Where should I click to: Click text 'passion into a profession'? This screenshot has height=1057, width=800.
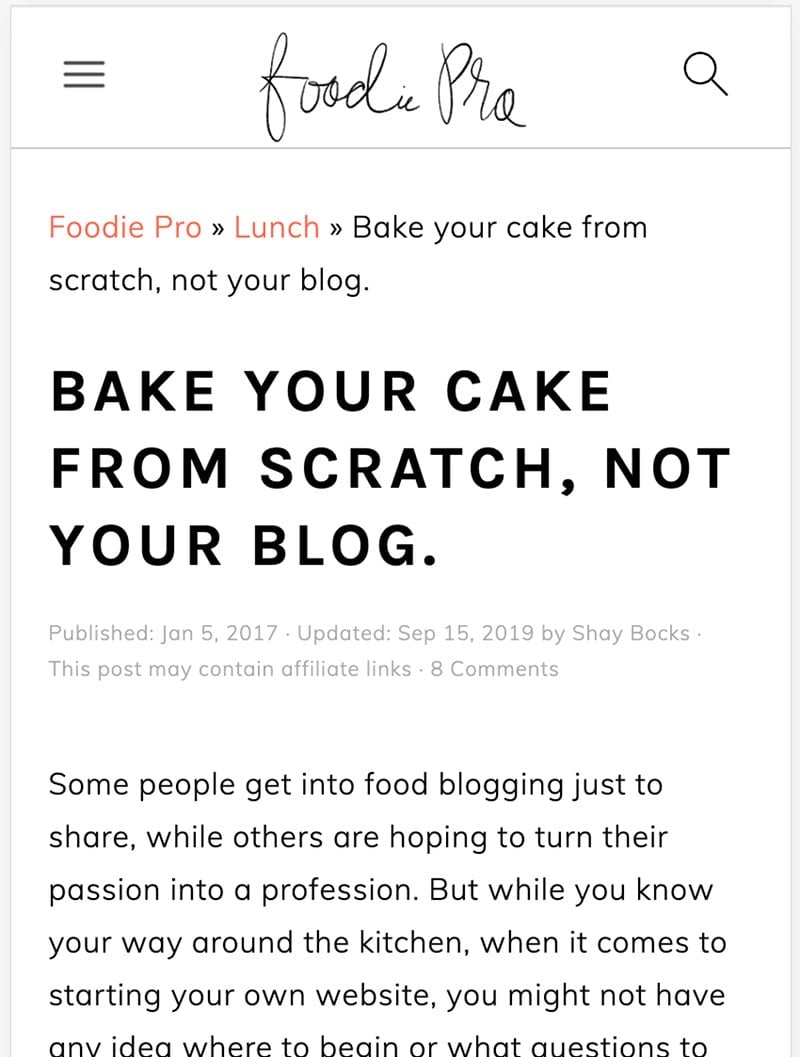[239, 890]
